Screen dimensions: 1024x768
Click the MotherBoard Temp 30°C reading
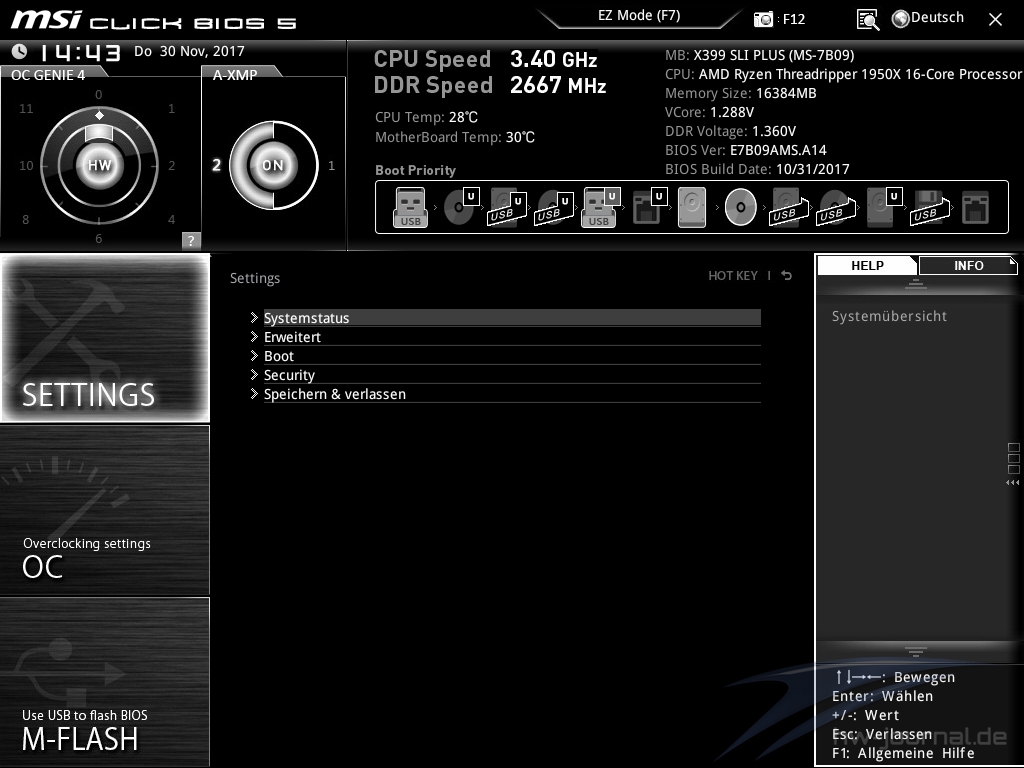click(455, 137)
